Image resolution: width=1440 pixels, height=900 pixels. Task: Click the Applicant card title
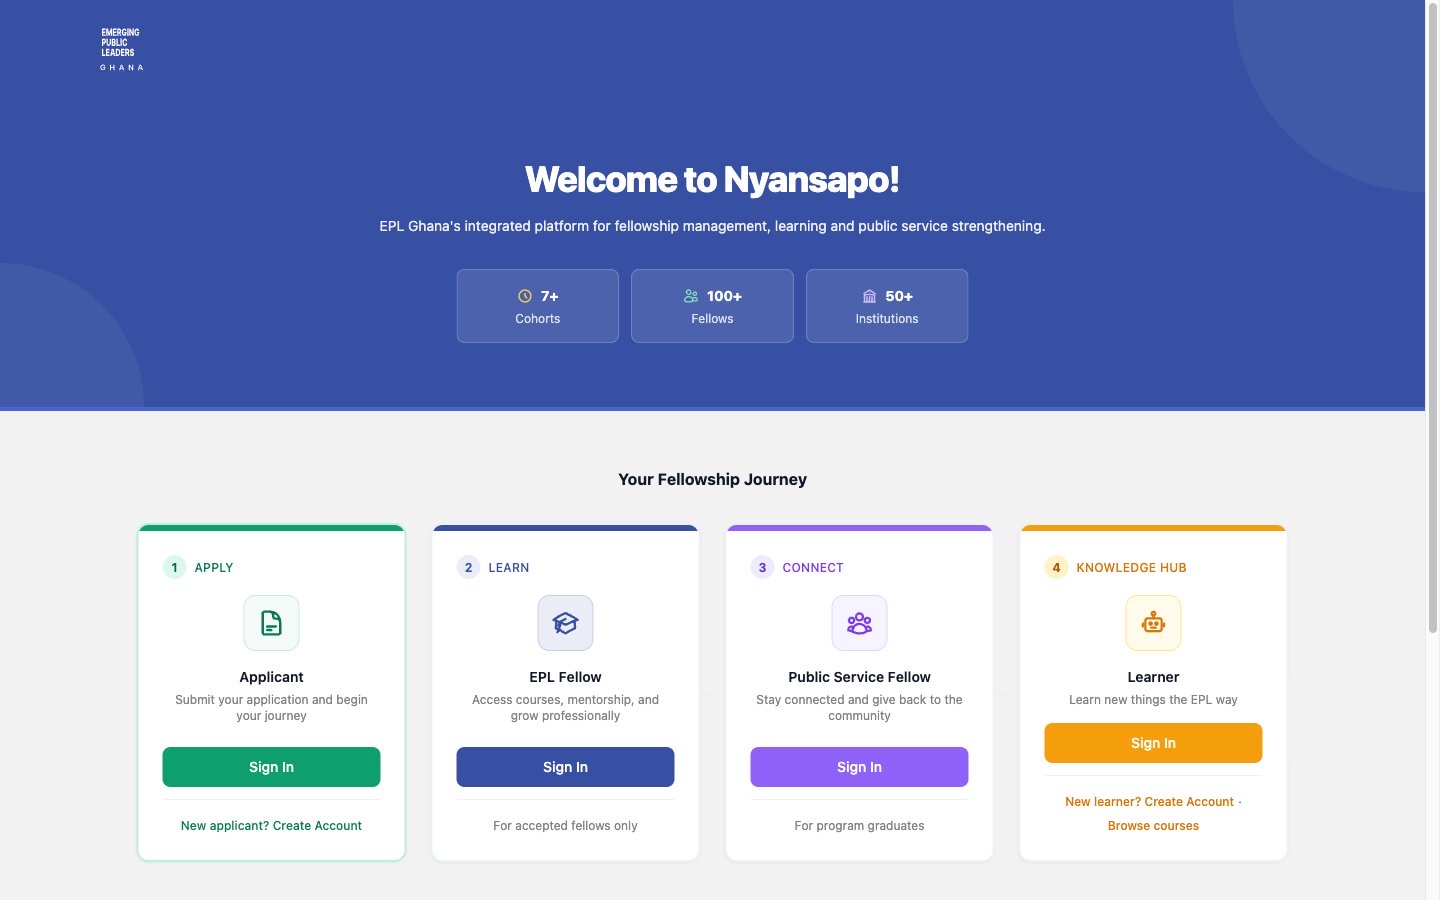click(x=271, y=677)
